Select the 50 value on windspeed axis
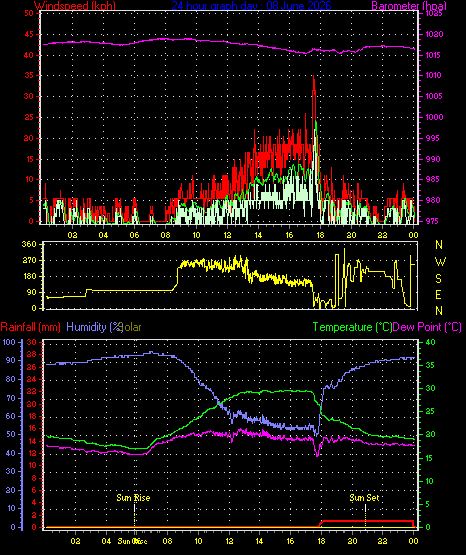This screenshot has width=466, height=555. pyautogui.click(x=29, y=13)
